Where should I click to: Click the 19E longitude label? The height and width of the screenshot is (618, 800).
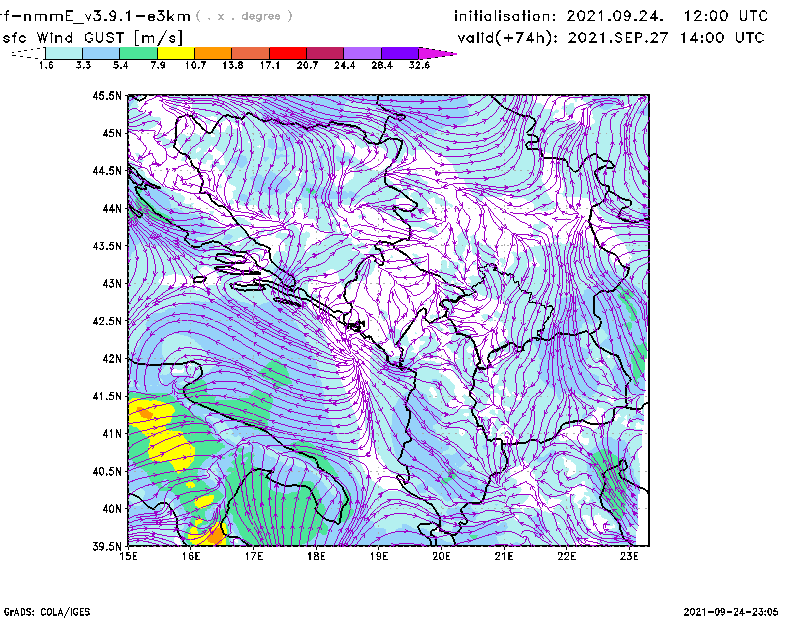pos(379,556)
